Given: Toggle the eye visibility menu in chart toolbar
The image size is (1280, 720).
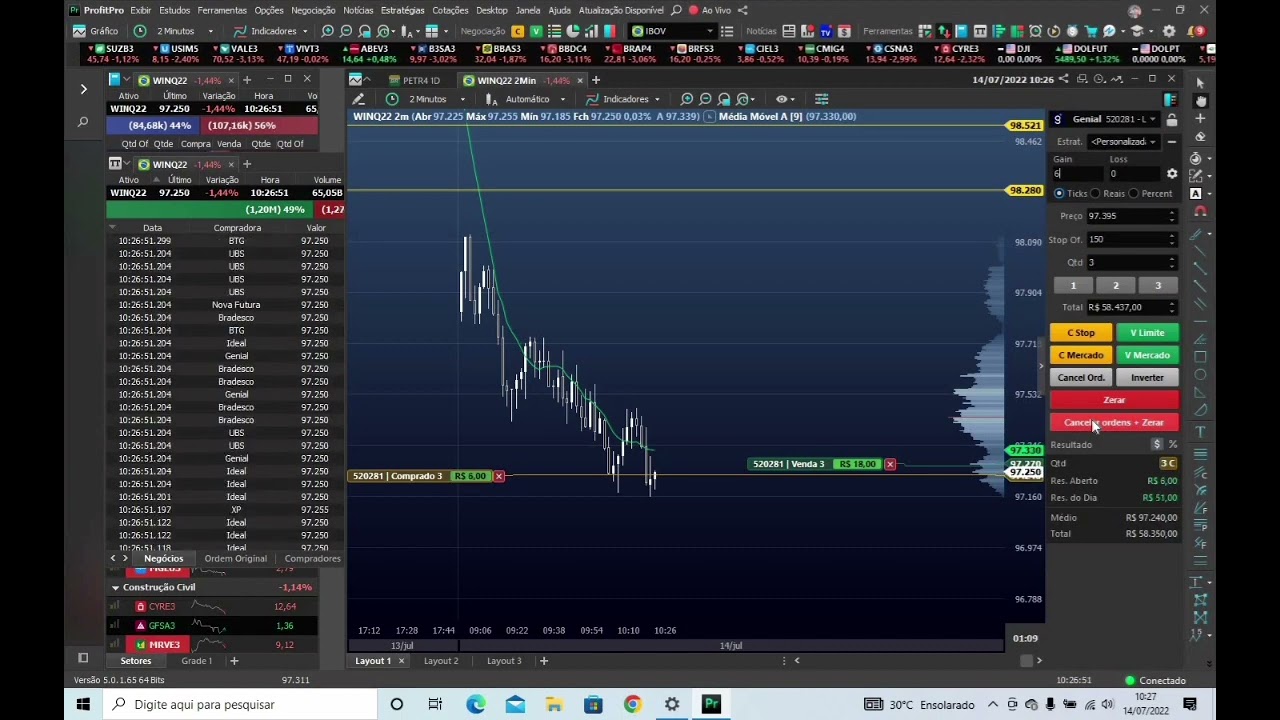Looking at the screenshot, I should tap(785, 99).
